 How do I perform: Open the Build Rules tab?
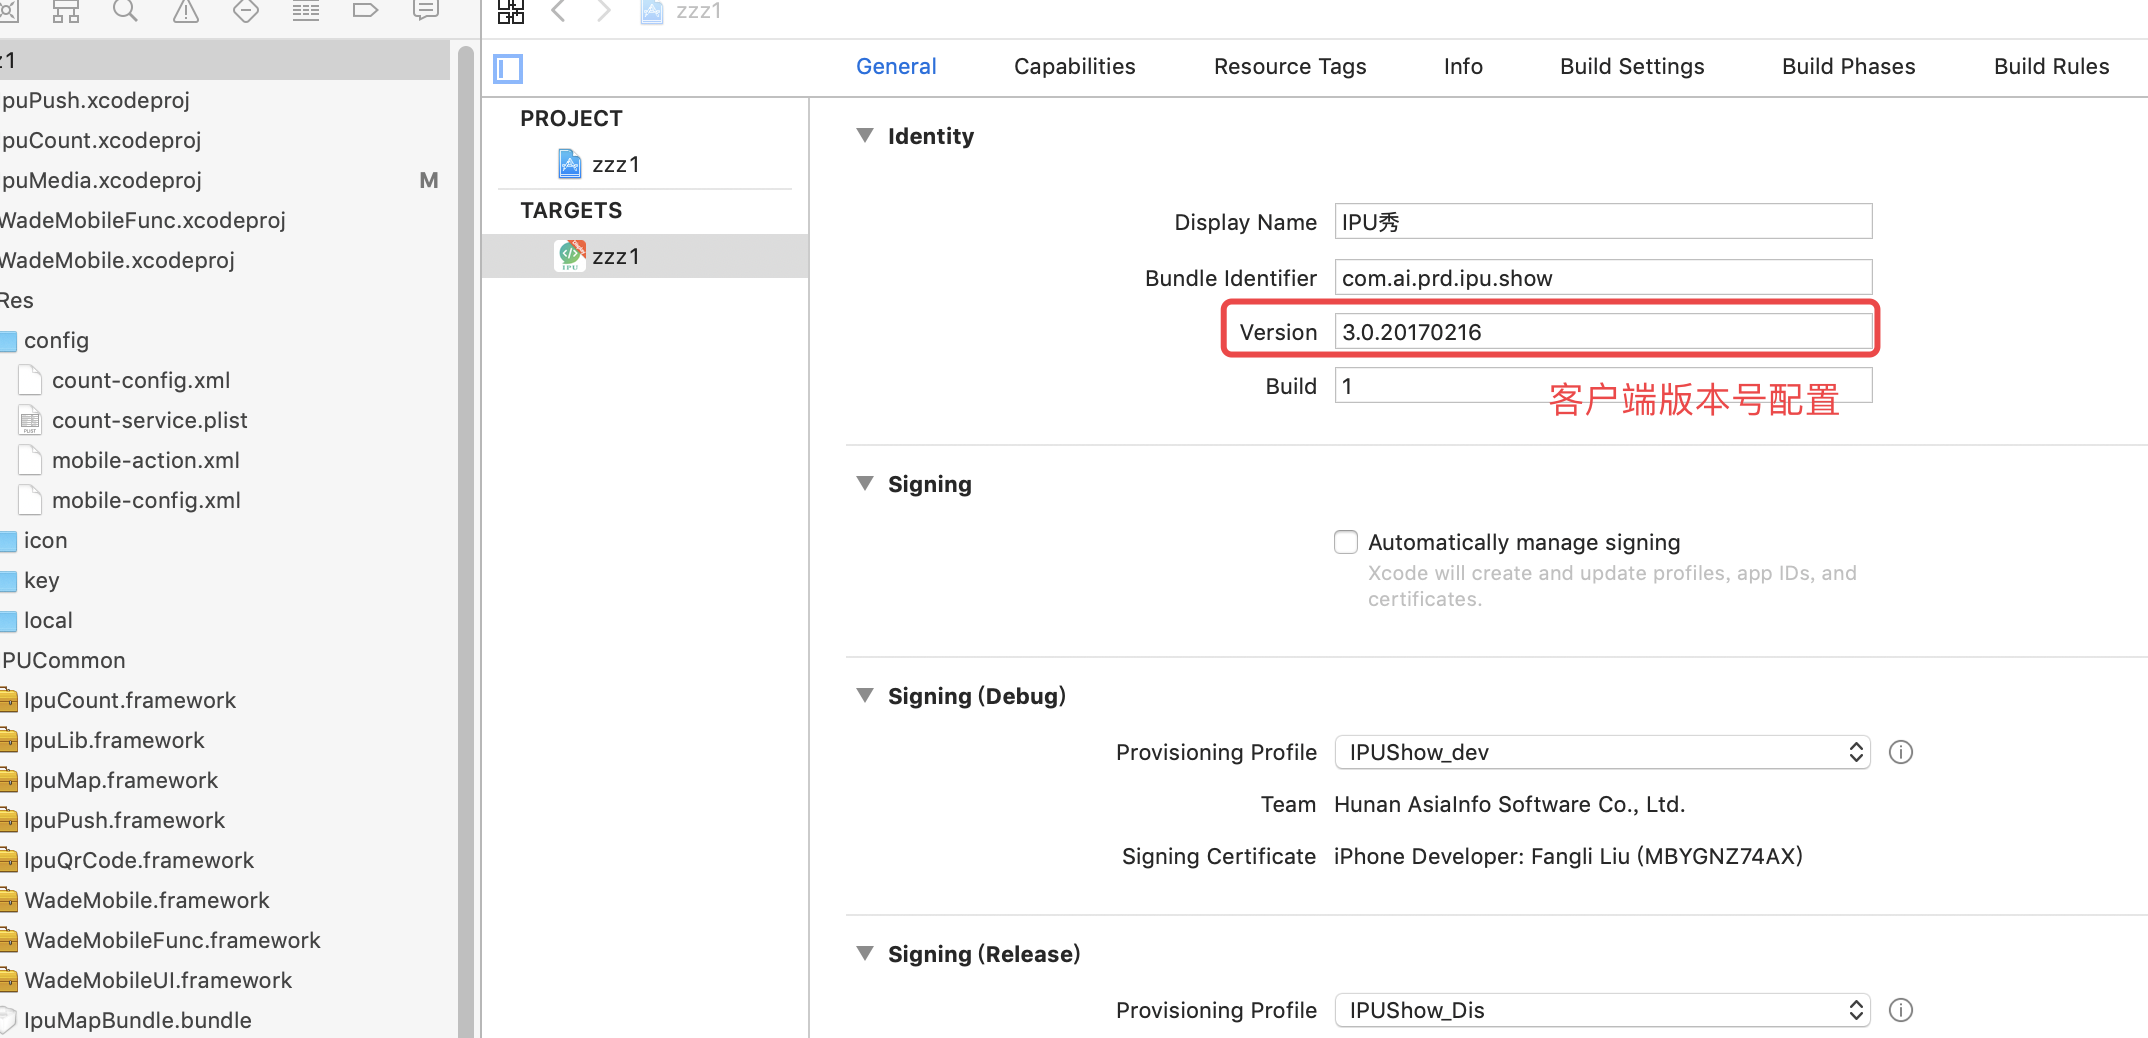coord(2052,66)
